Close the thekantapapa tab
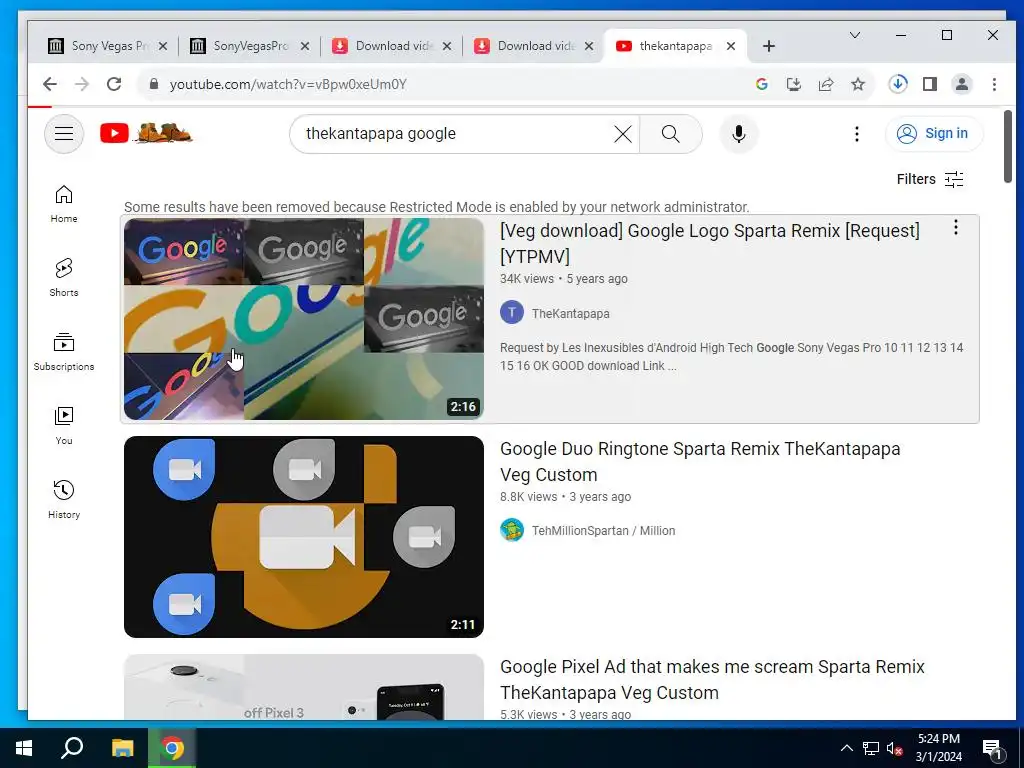 (731, 46)
